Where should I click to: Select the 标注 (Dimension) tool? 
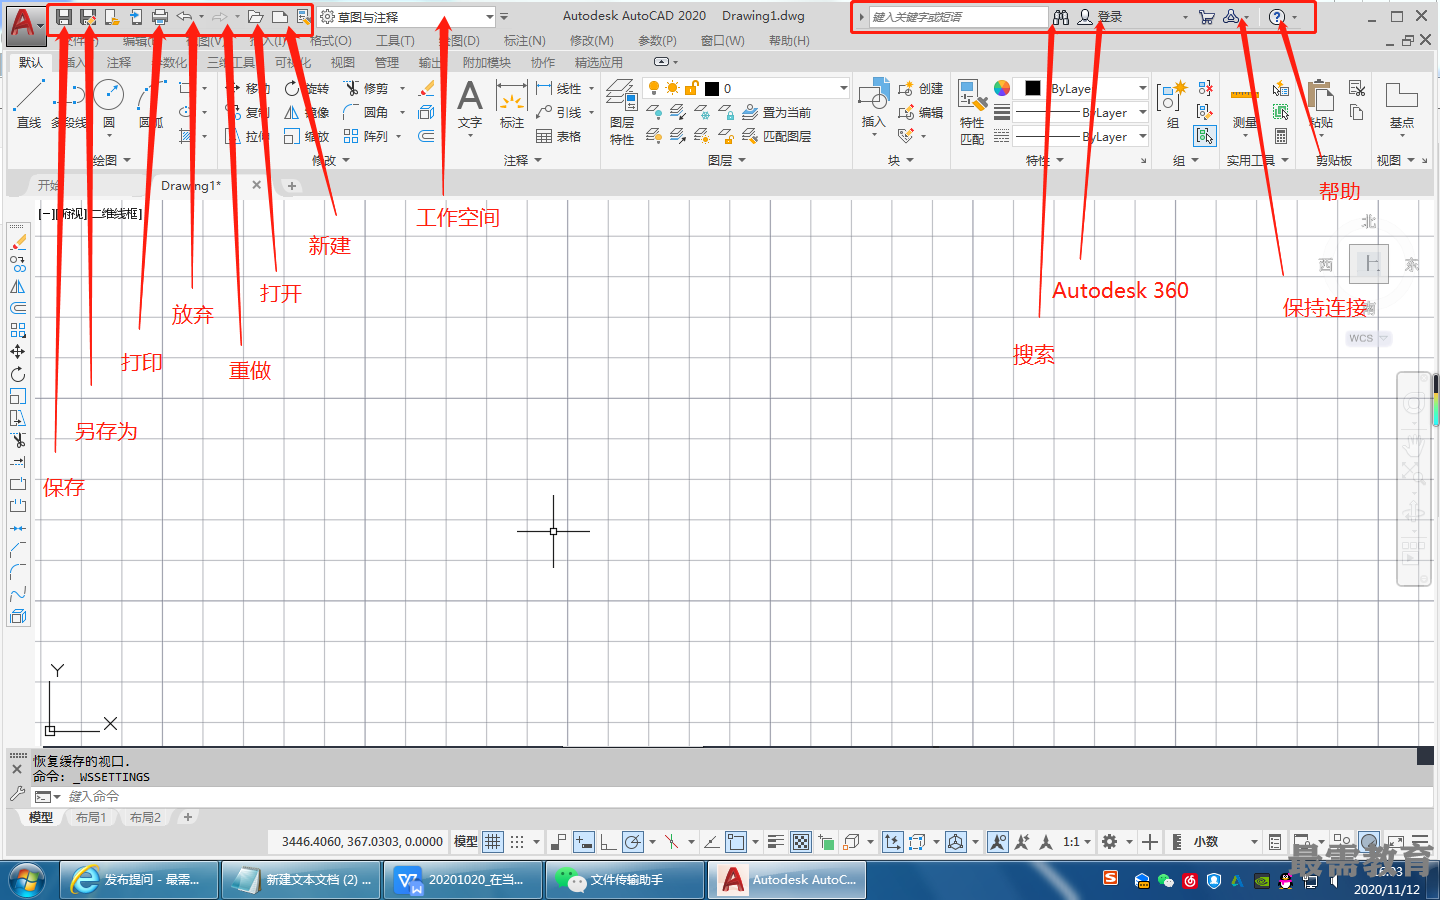tap(512, 106)
